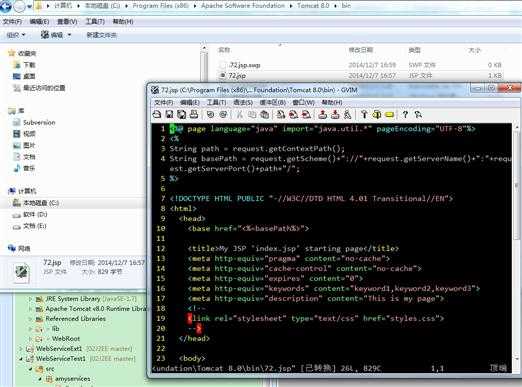Click the question mark Help icon in GVIM
The image size is (522, 387).
coord(405,115)
